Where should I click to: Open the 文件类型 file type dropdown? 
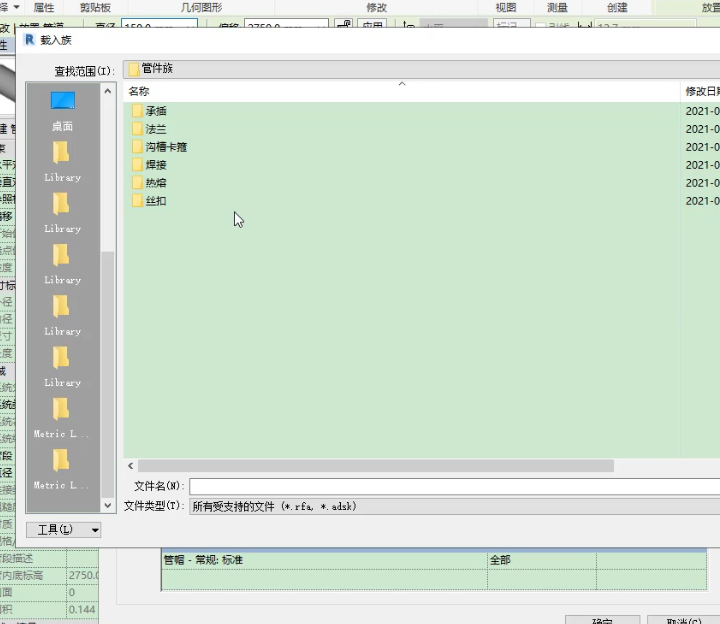coord(454,506)
